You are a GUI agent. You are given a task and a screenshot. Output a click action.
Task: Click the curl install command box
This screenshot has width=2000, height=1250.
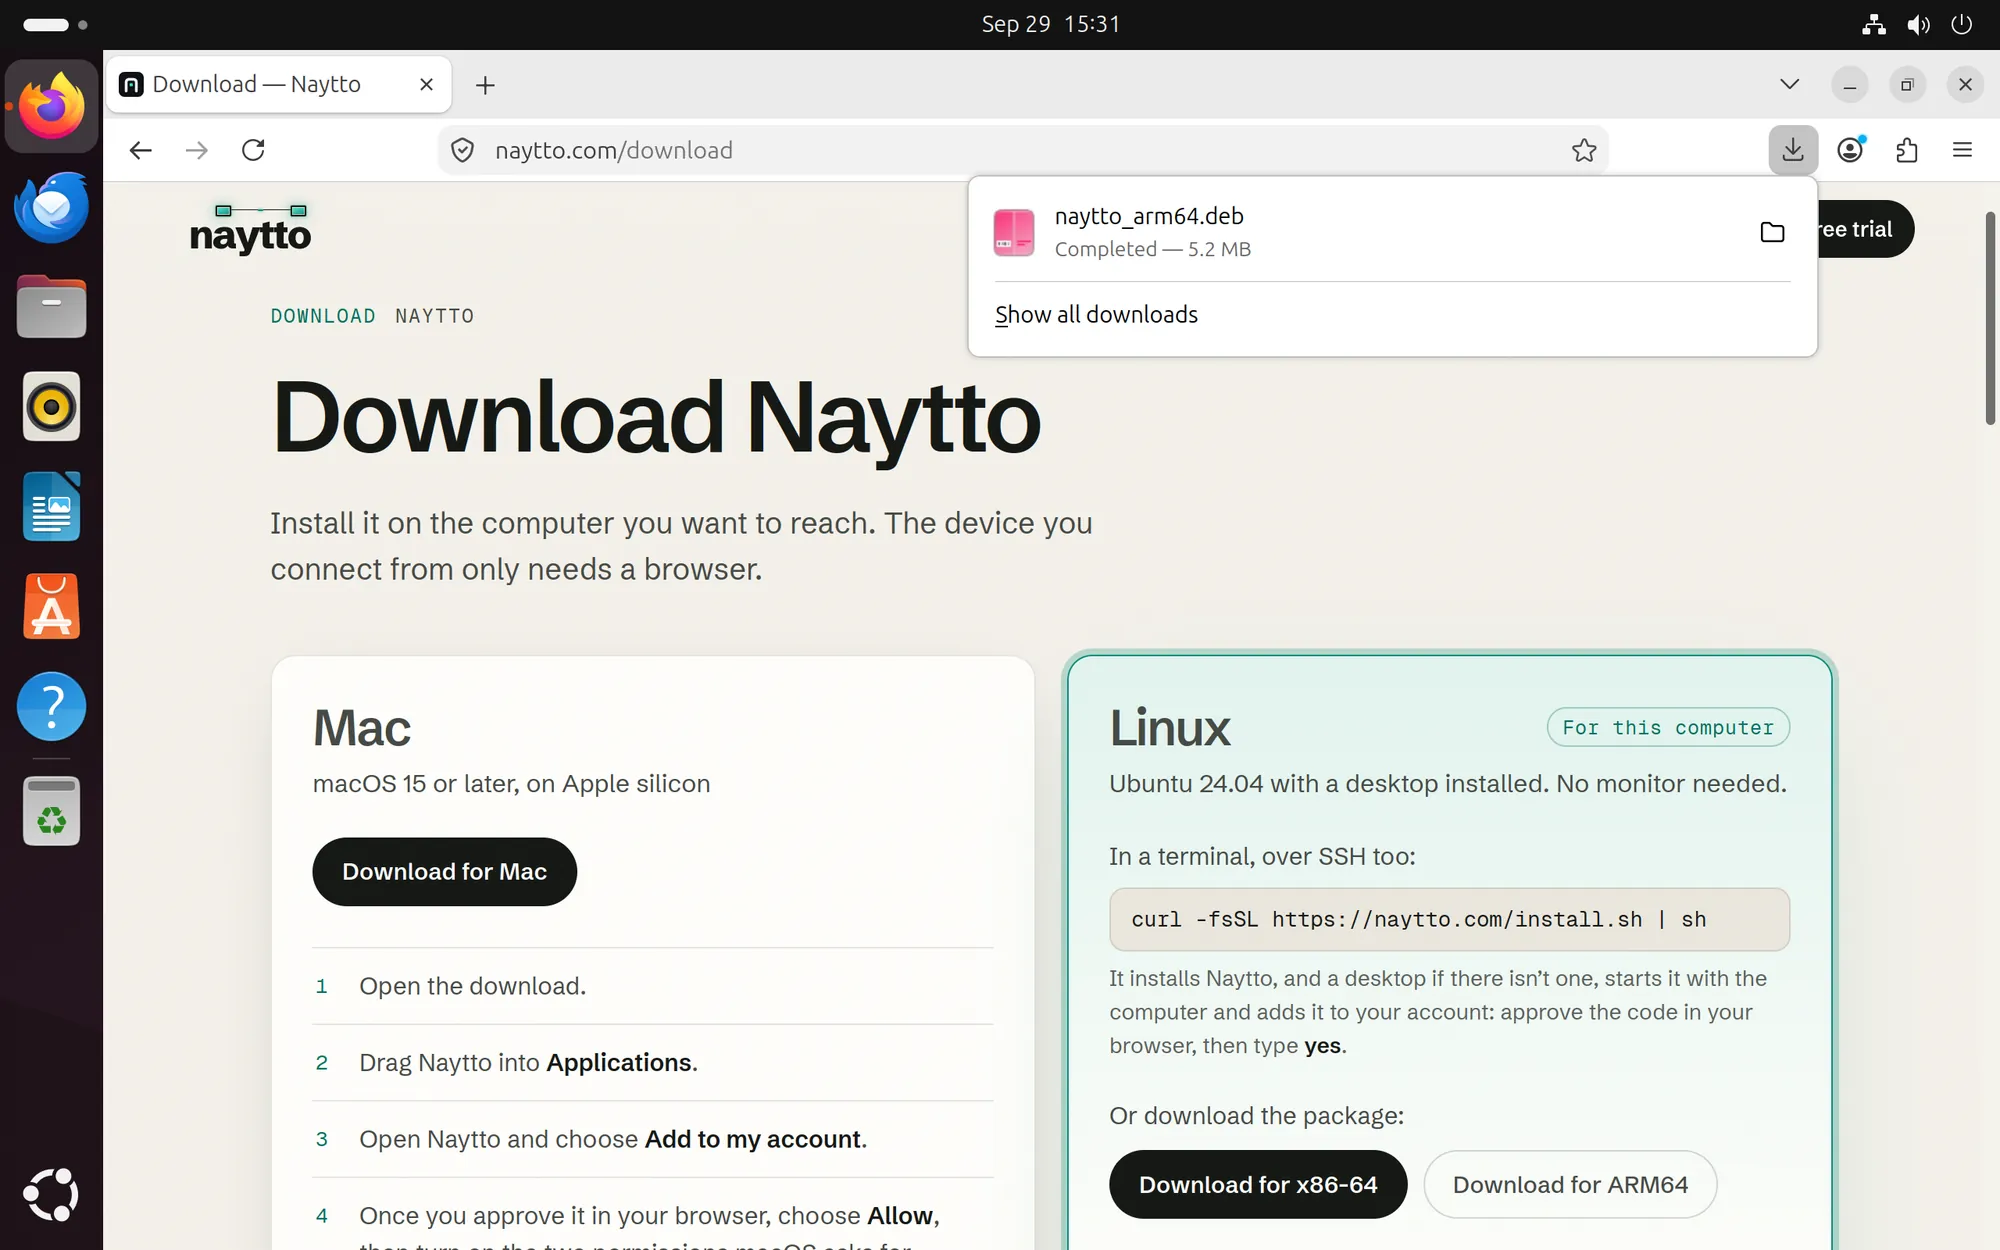[x=1449, y=920]
